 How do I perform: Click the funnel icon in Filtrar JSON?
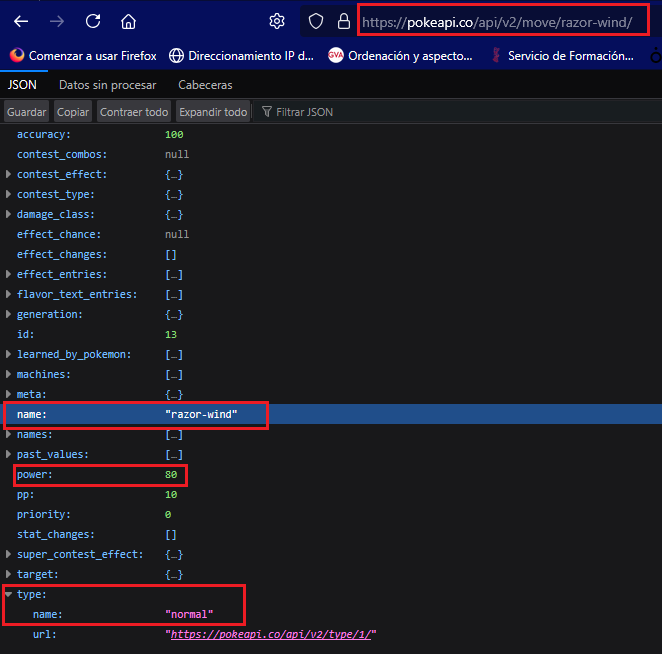click(267, 112)
